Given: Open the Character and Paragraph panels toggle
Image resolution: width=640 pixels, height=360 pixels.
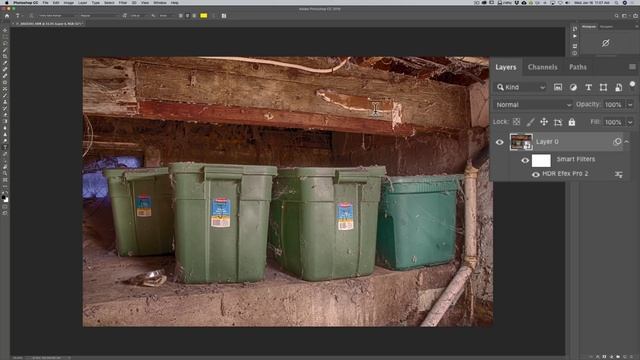Looking at the screenshot, I should 224,16.
